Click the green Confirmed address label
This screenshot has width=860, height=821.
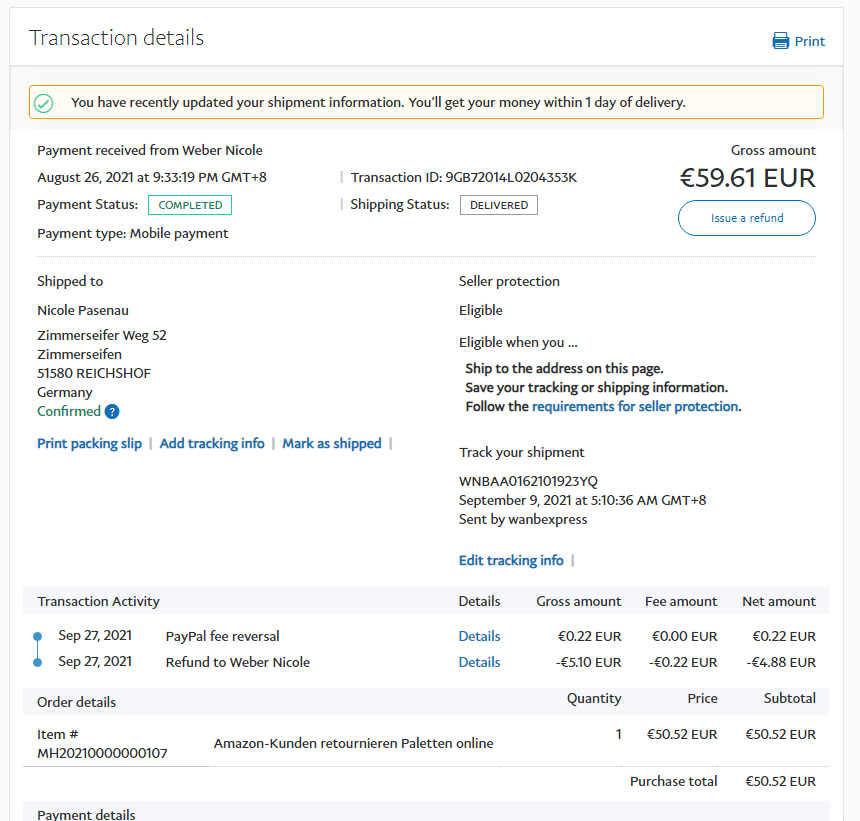coord(69,411)
